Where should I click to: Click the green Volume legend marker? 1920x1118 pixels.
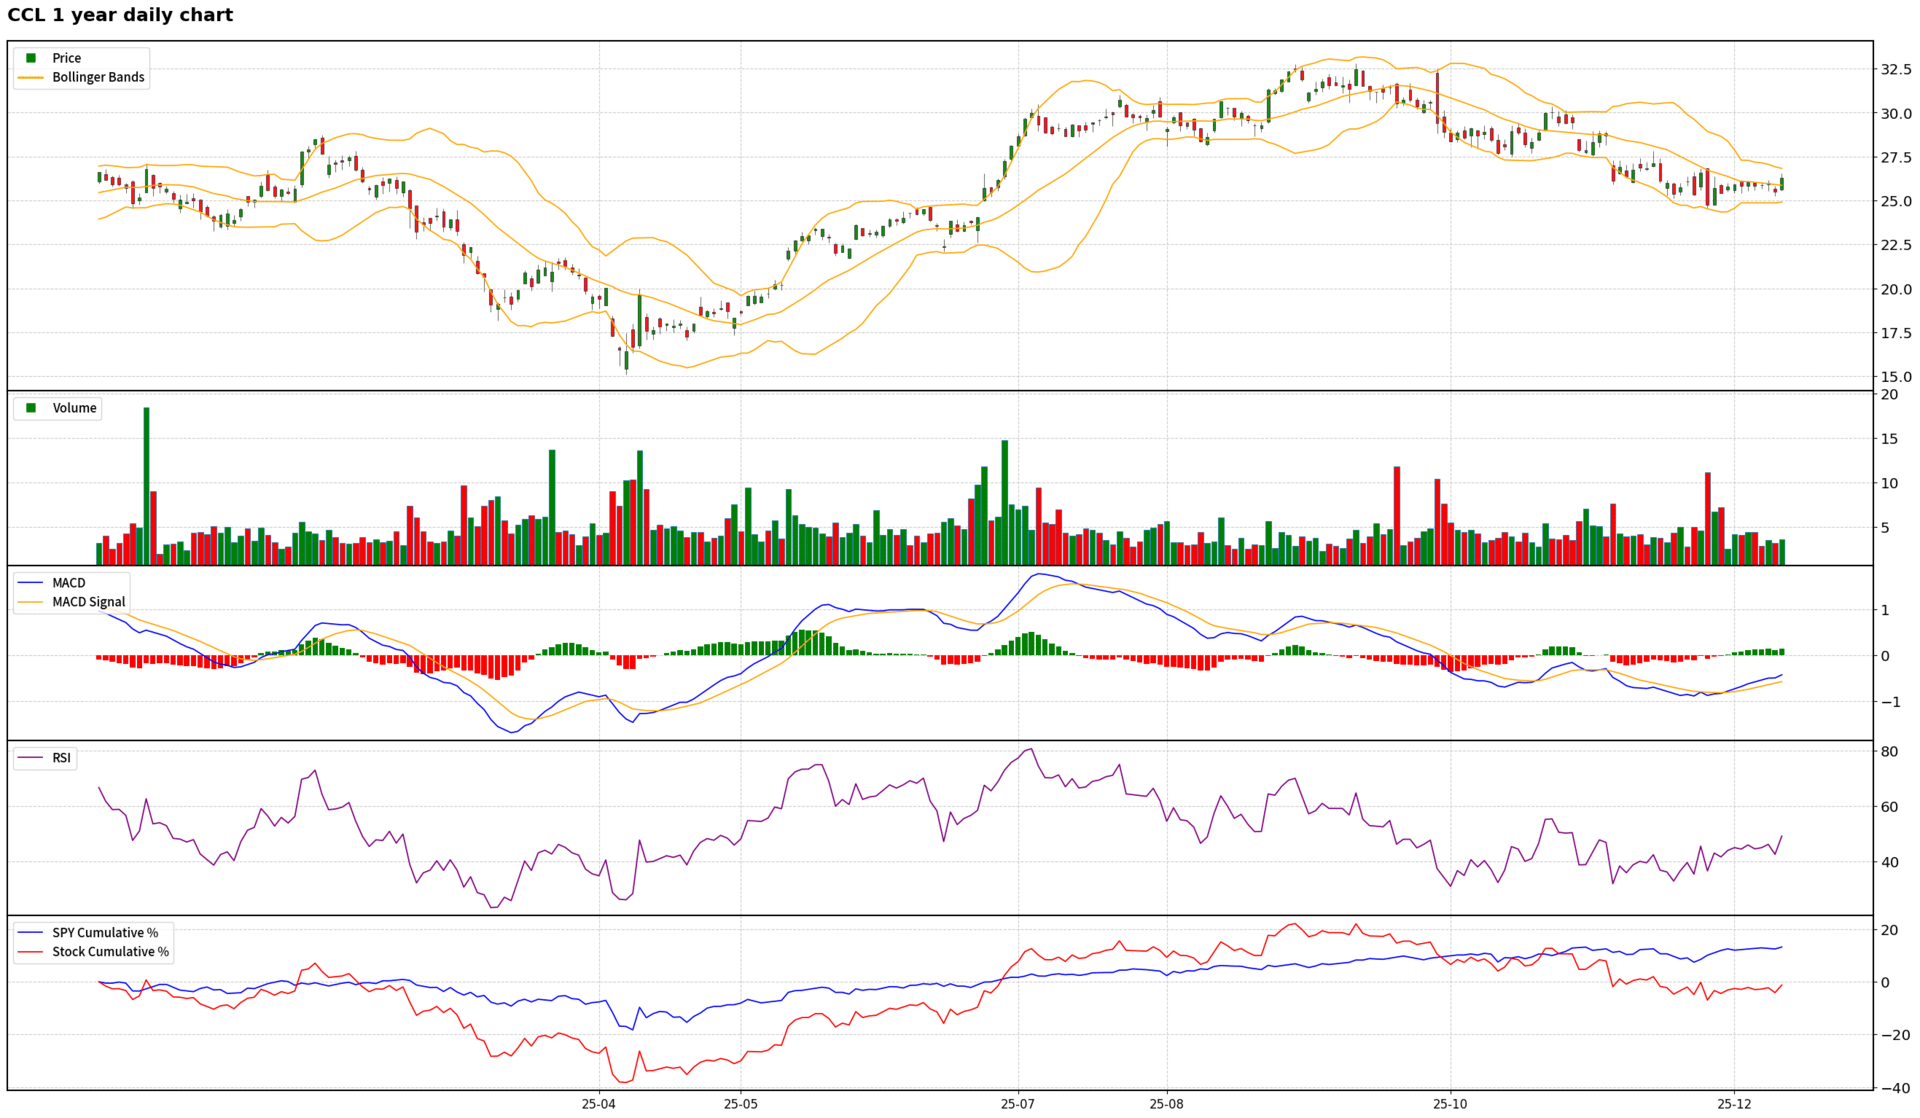coord(31,408)
